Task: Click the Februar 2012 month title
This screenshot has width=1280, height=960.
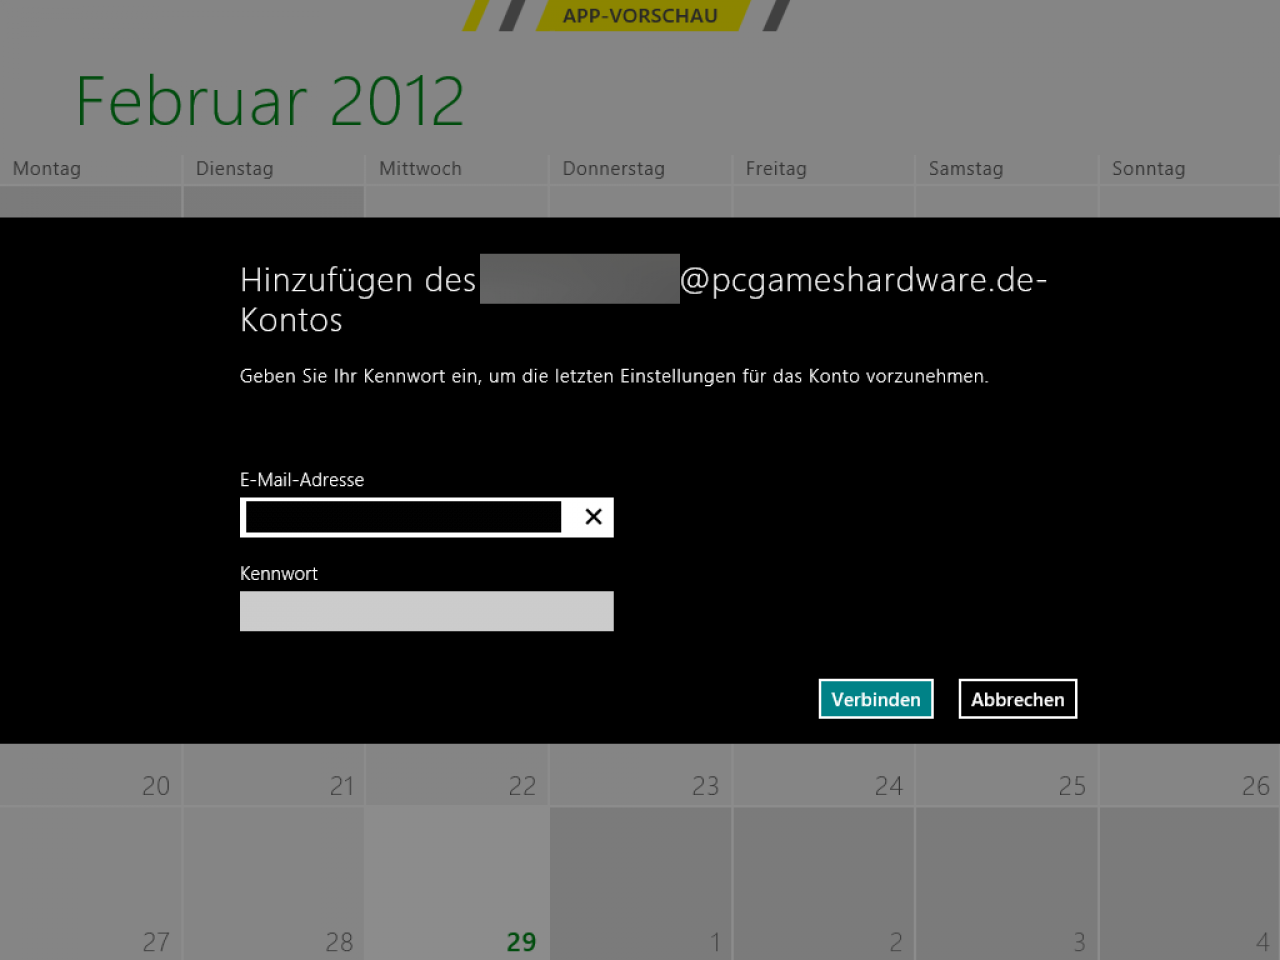Action: (270, 101)
